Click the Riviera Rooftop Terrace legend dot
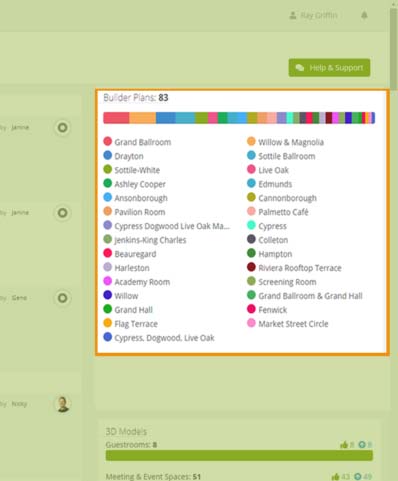The image size is (398, 481). click(251, 267)
